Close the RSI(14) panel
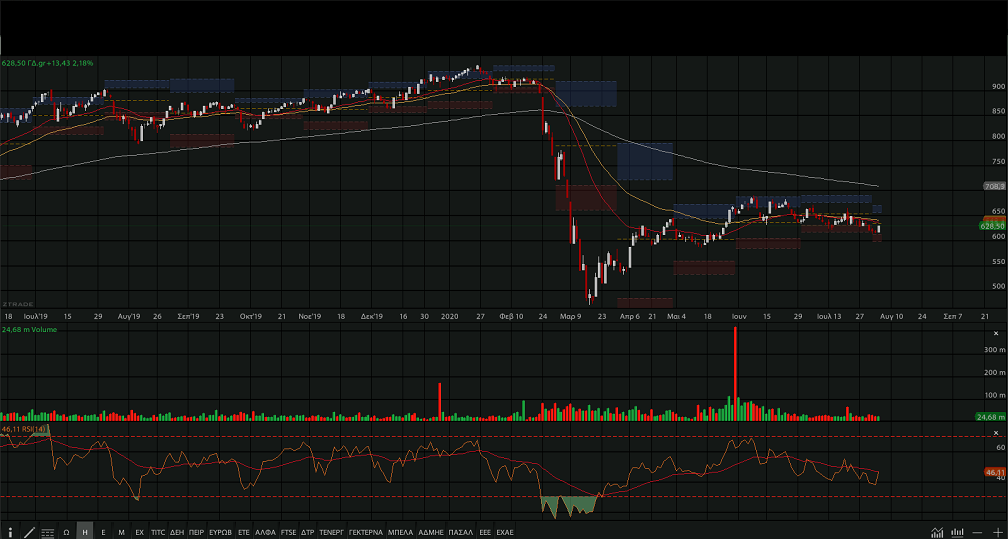1008x539 pixels. (x=996, y=433)
